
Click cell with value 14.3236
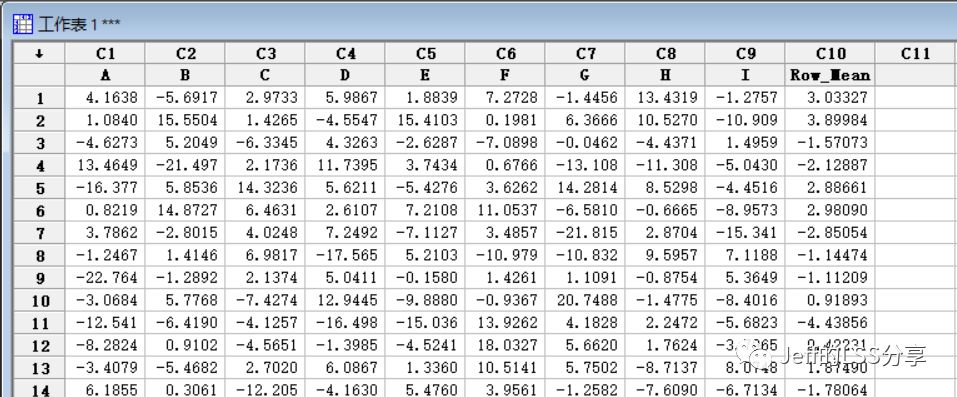tap(265, 188)
